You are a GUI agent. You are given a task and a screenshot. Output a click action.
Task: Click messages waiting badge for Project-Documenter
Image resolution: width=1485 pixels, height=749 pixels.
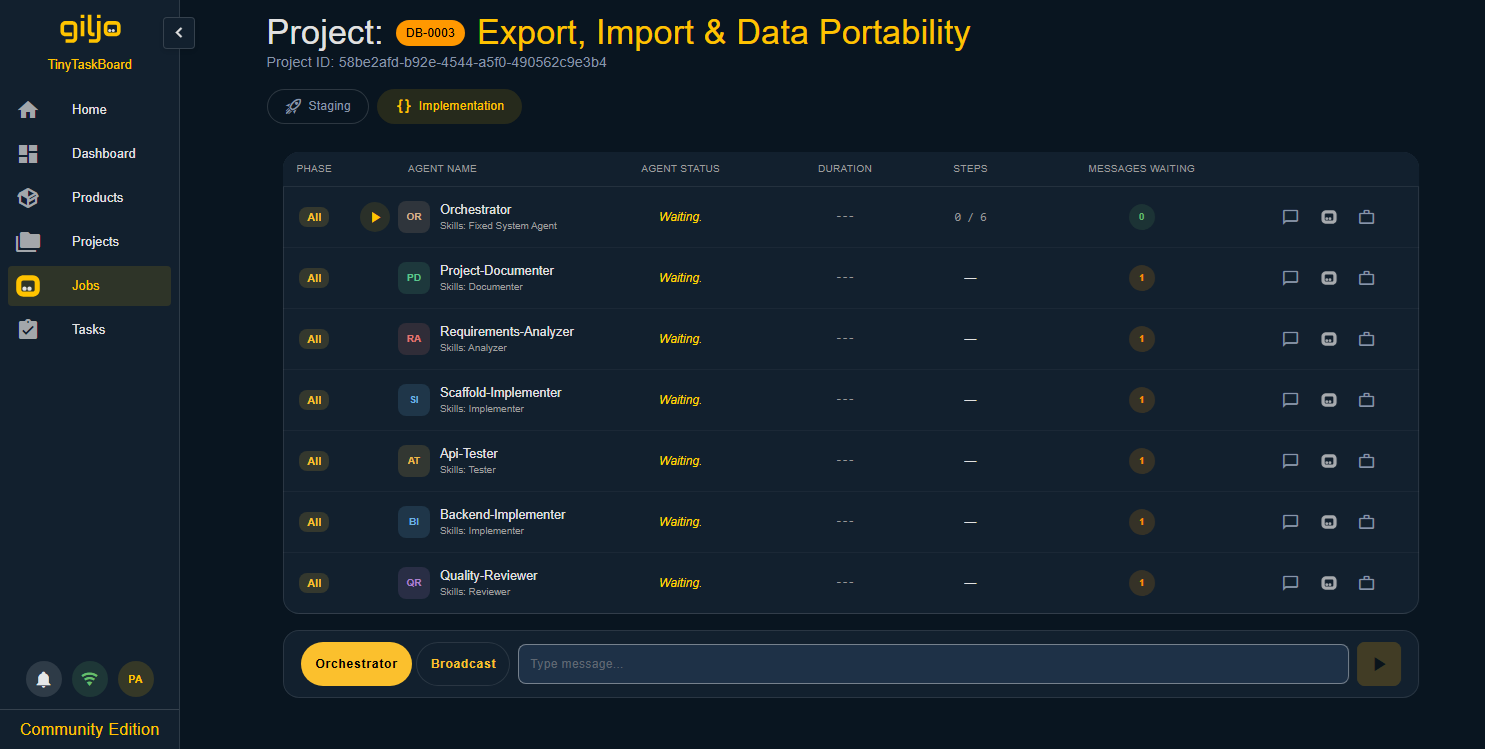[x=1142, y=278]
